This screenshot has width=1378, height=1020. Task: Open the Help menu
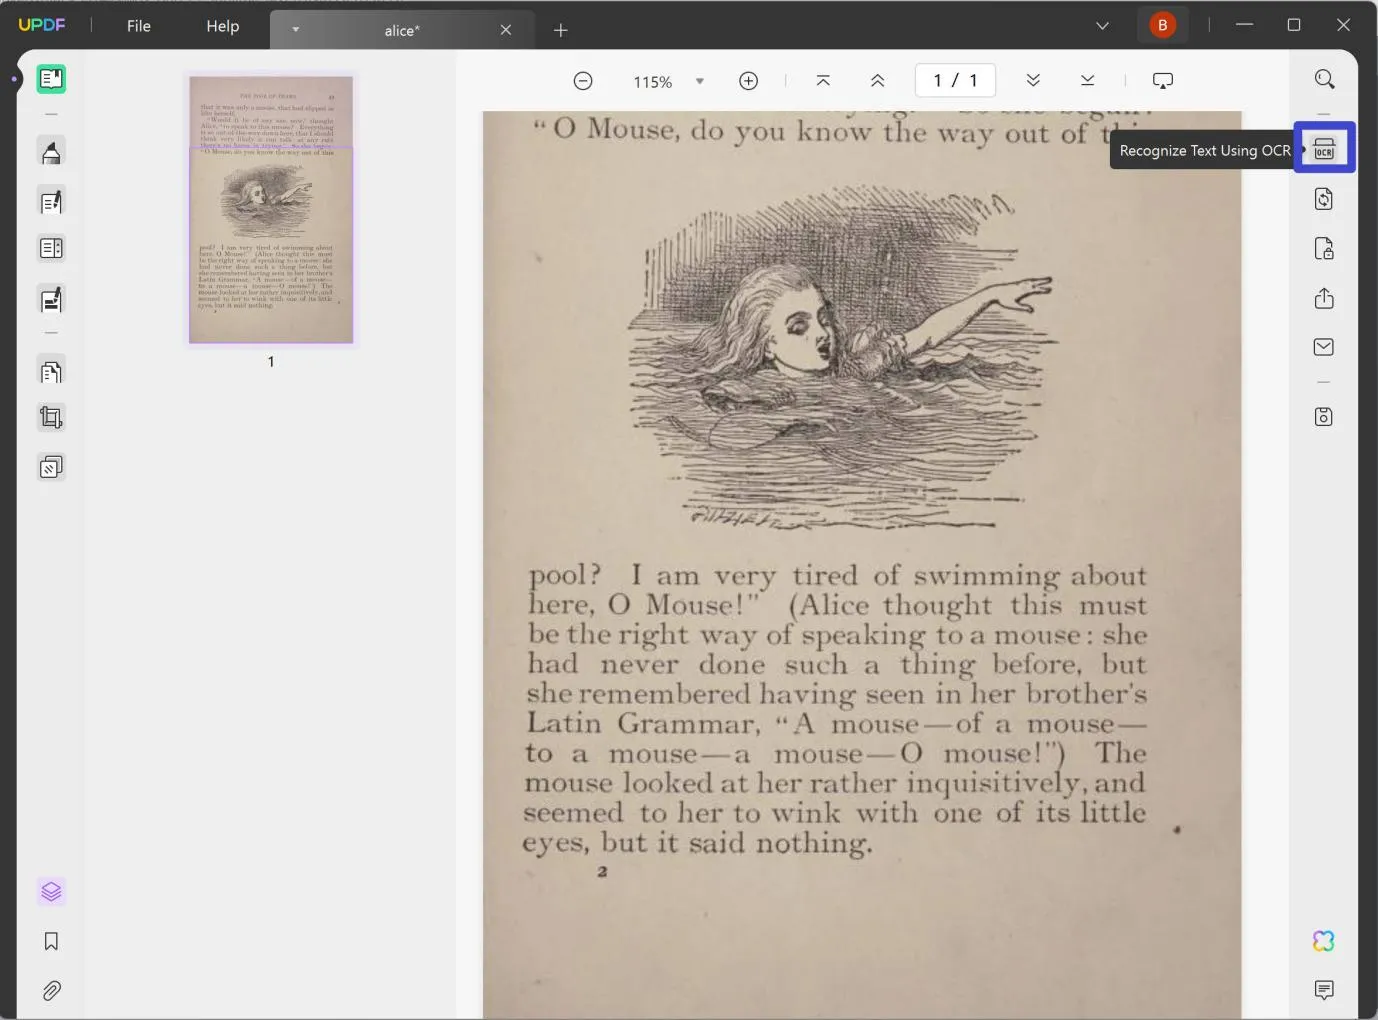(223, 26)
